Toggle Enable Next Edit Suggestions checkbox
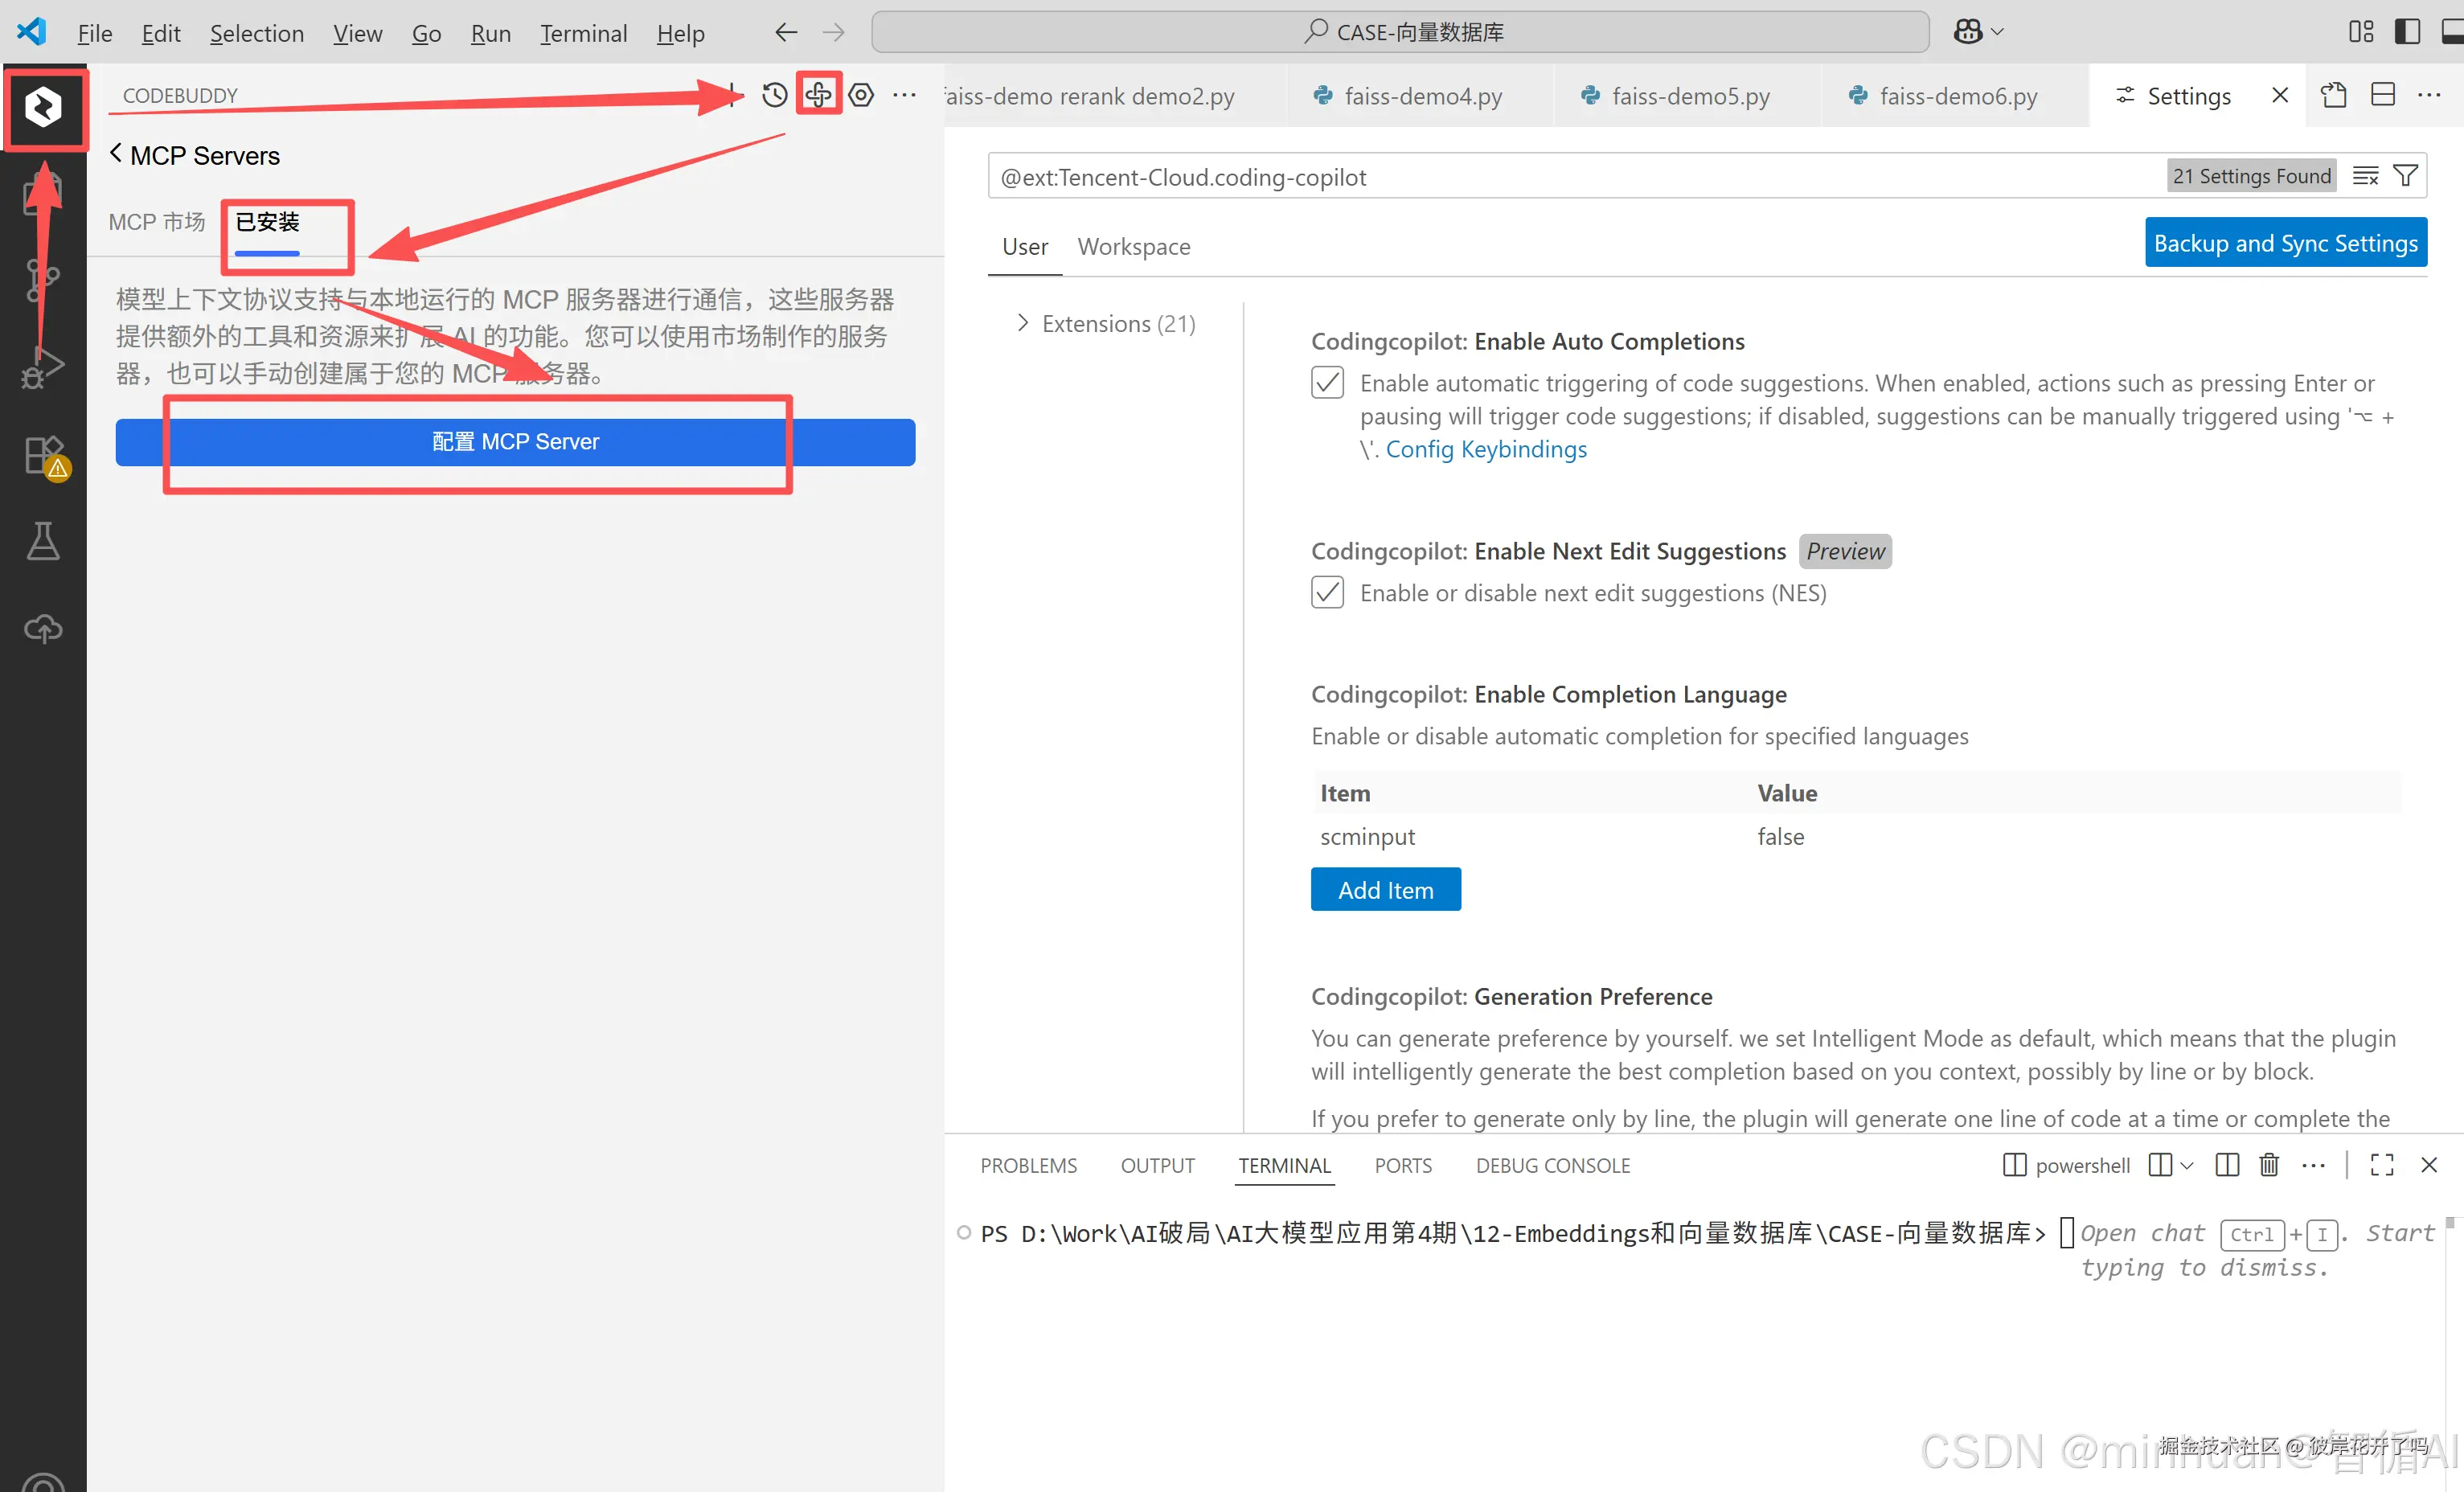Viewport: 2464px width, 1492px height. 1327,593
